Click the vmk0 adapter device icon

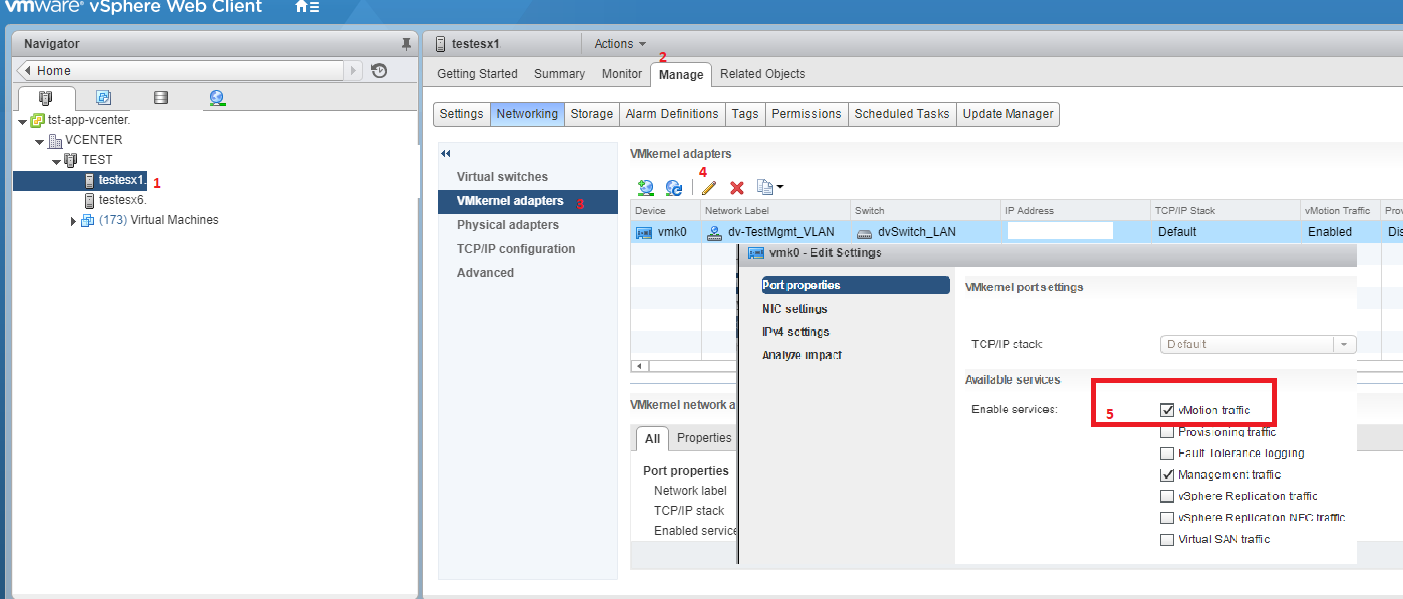point(645,232)
